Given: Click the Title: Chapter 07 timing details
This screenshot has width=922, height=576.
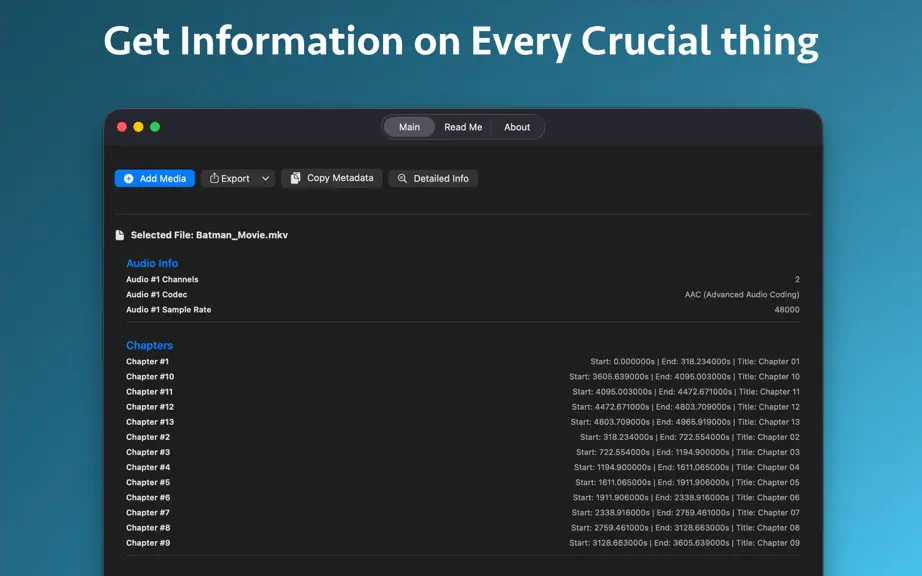Looking at the screenshot, I should click(x=686, y=513).
